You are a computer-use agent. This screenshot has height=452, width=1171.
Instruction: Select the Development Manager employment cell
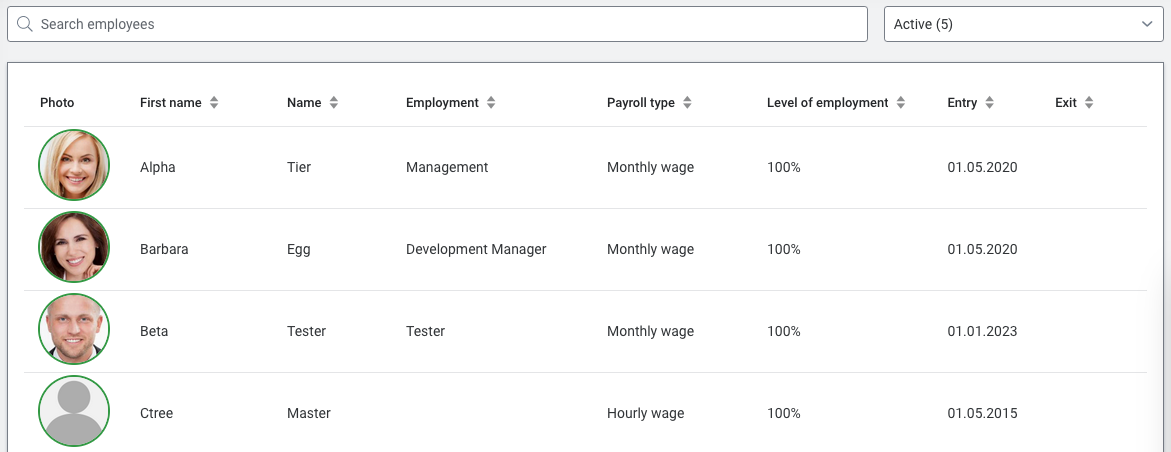(476, 249)
